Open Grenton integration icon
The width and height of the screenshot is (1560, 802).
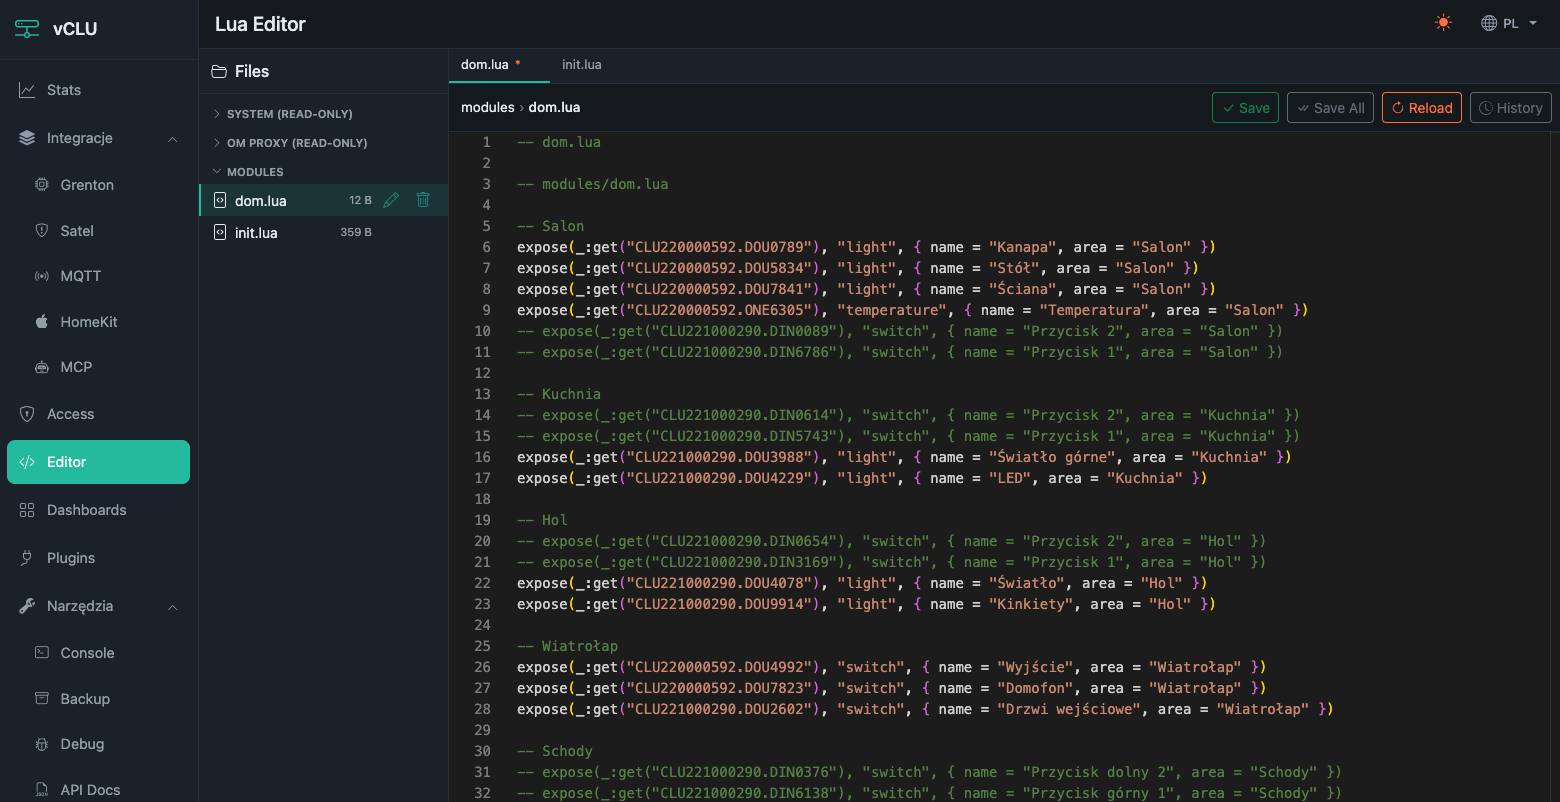(42, 185)
